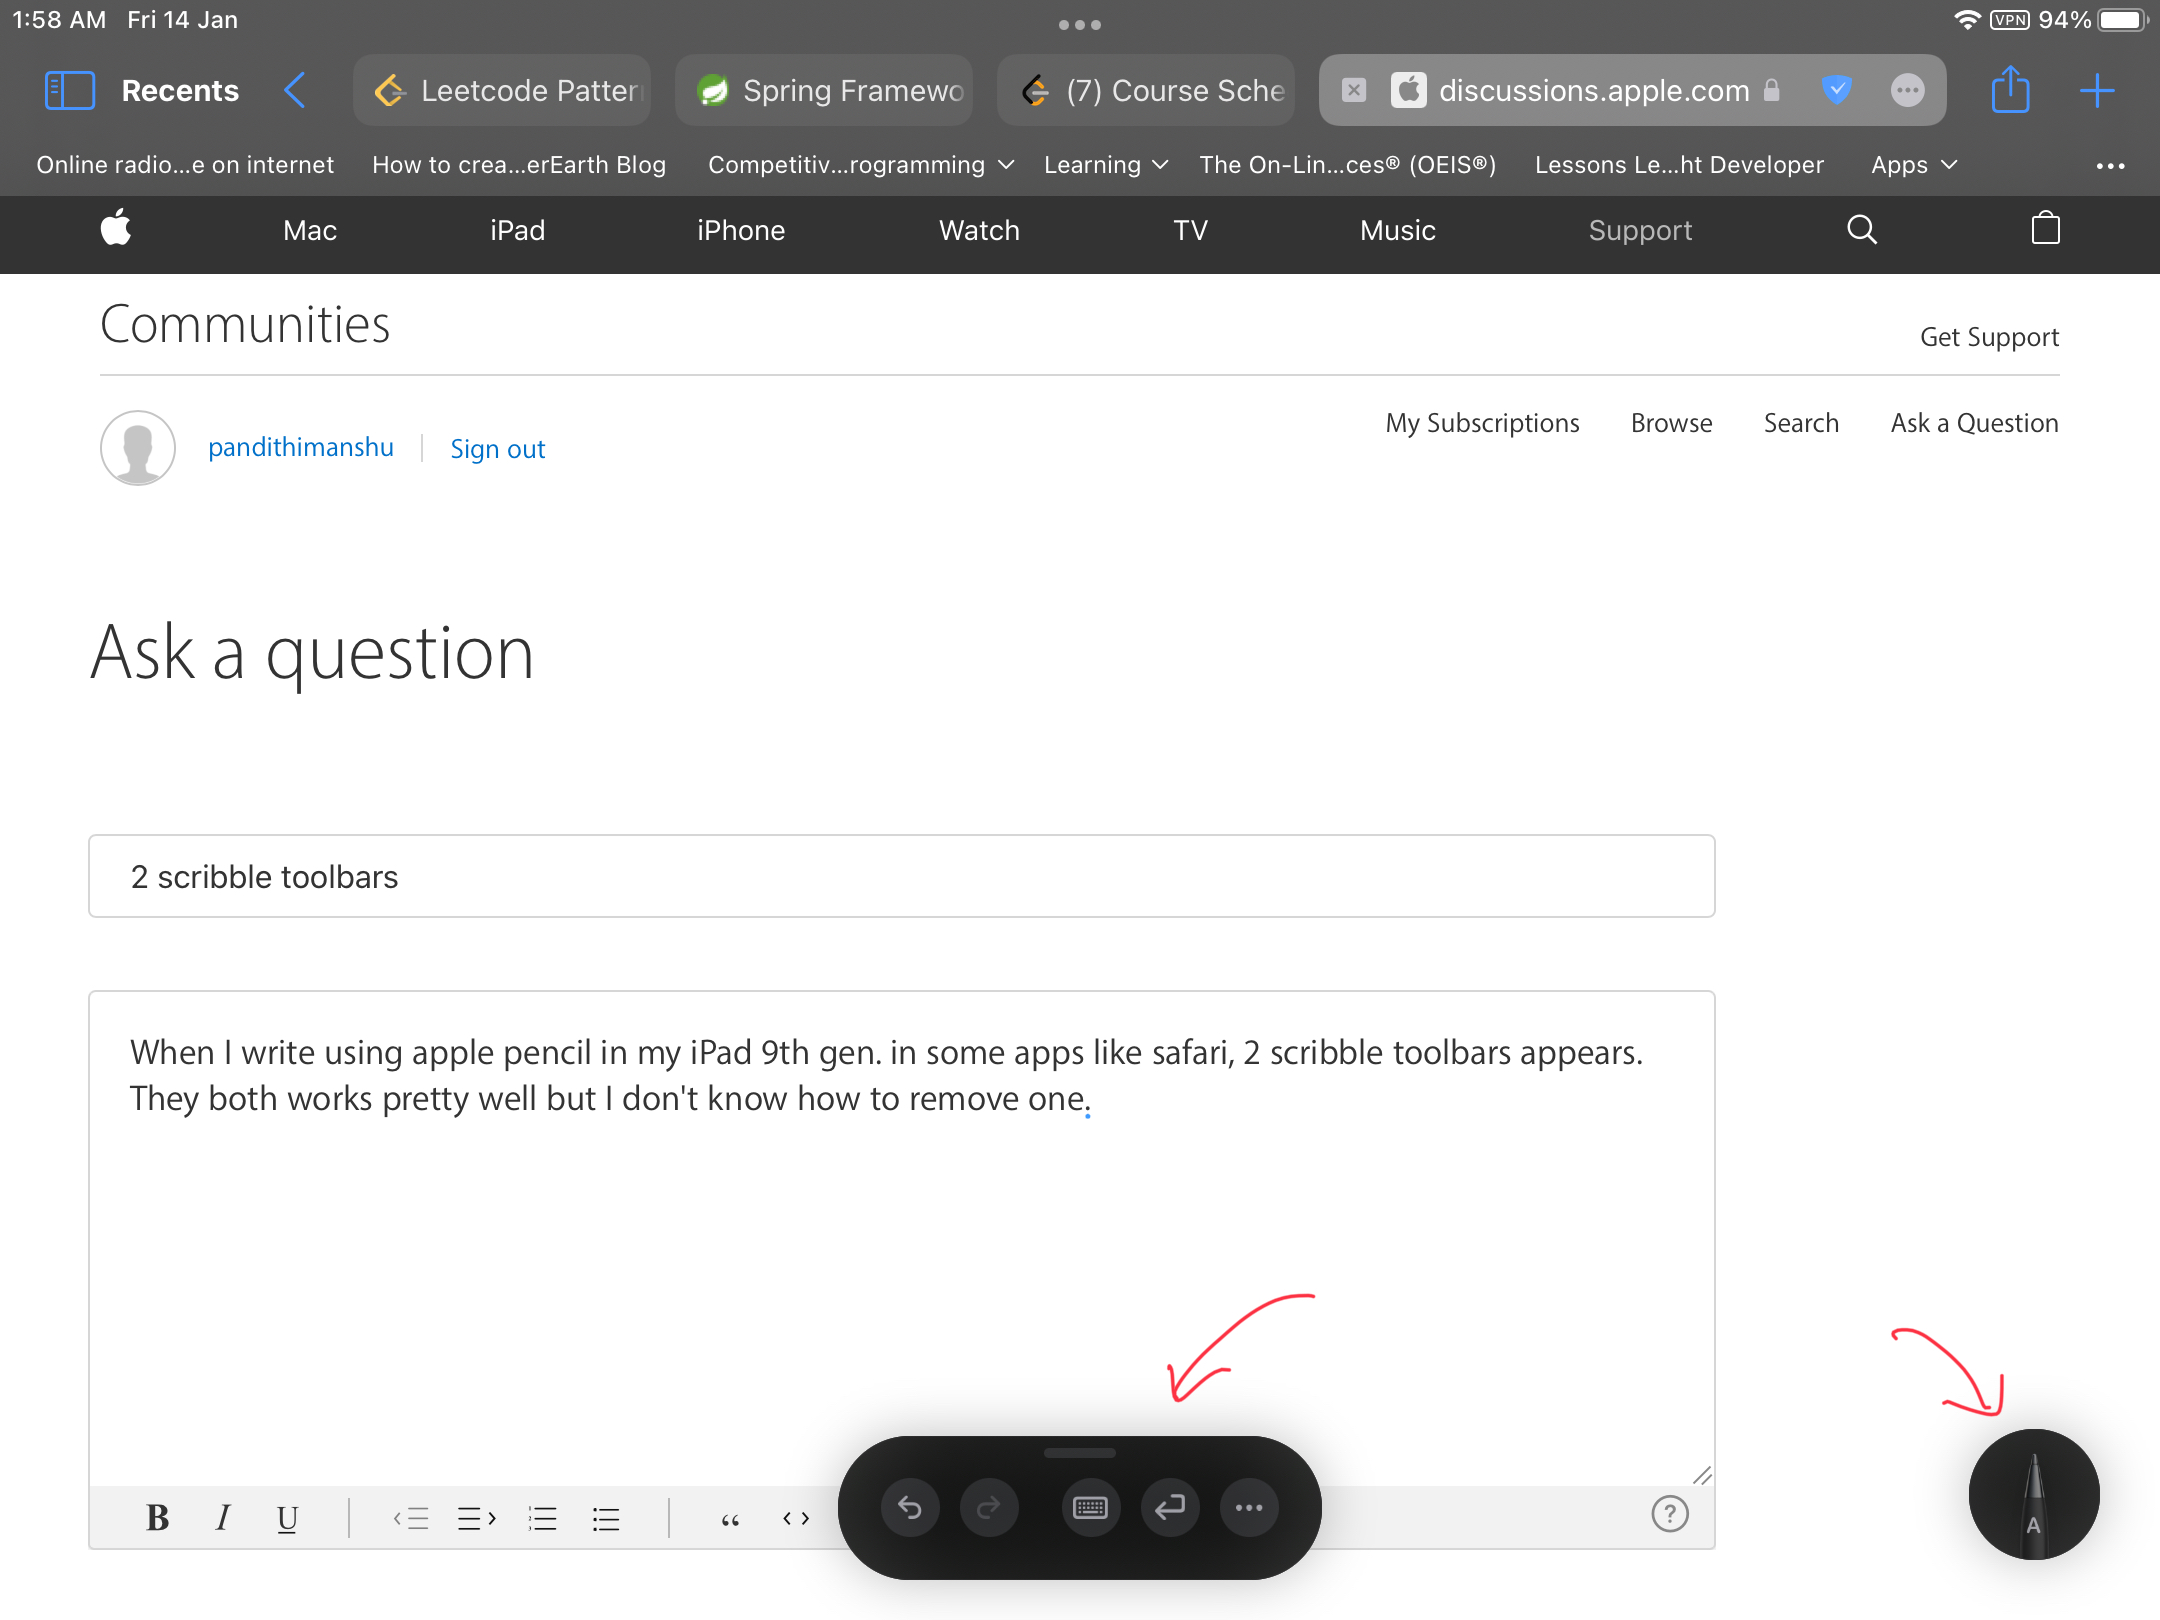Insert a bulleted list
The width and height of the screenshot is (2160, 1620).
(x=606, y=1518)
